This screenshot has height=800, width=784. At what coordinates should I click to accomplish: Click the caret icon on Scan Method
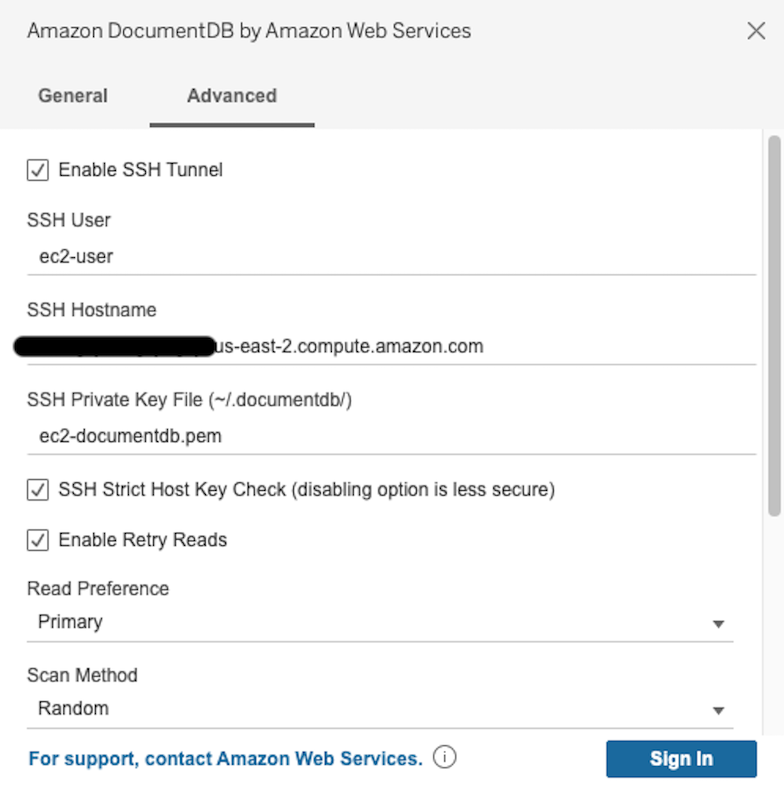coord(718,710)
